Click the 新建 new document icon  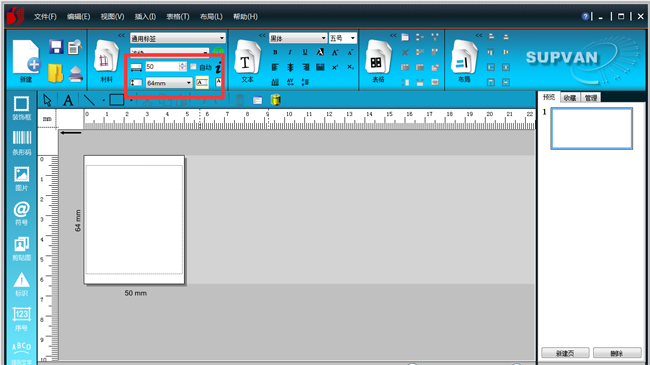pos(27,61)
